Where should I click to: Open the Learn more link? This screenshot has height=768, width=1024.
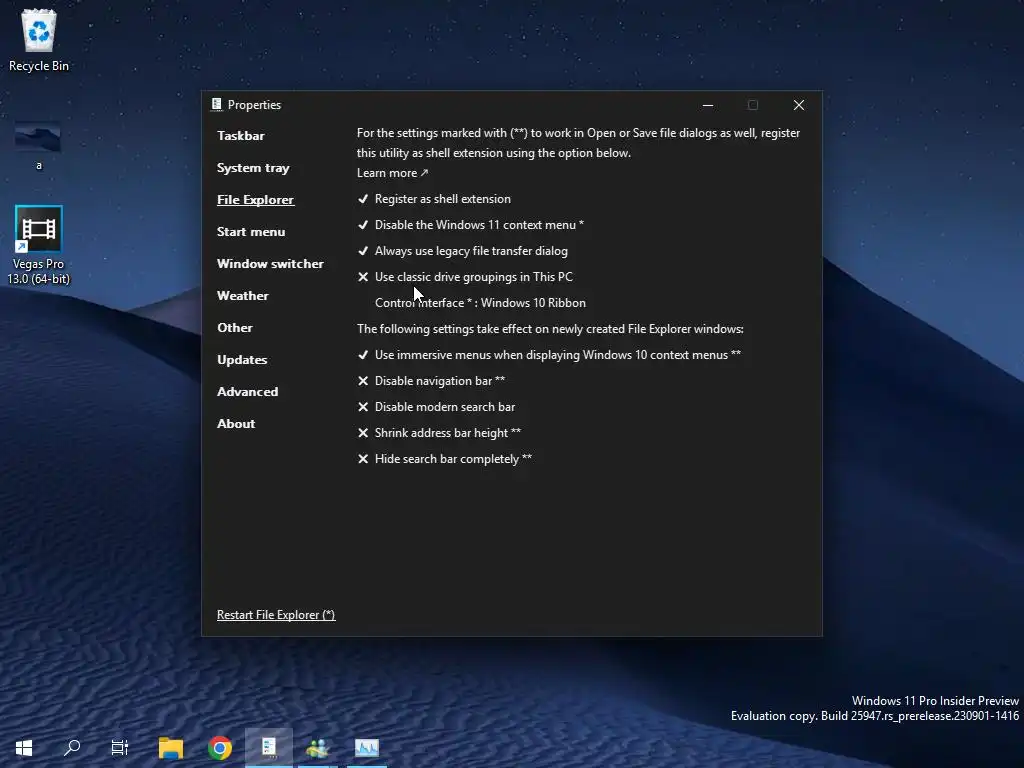click(392, 173)
